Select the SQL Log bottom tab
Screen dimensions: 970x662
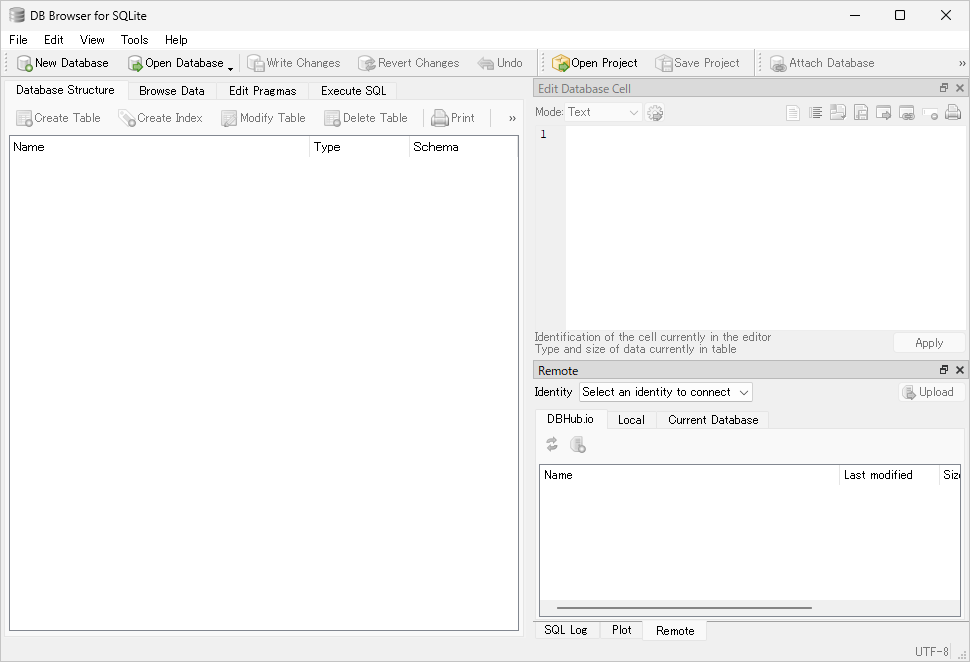566,630
